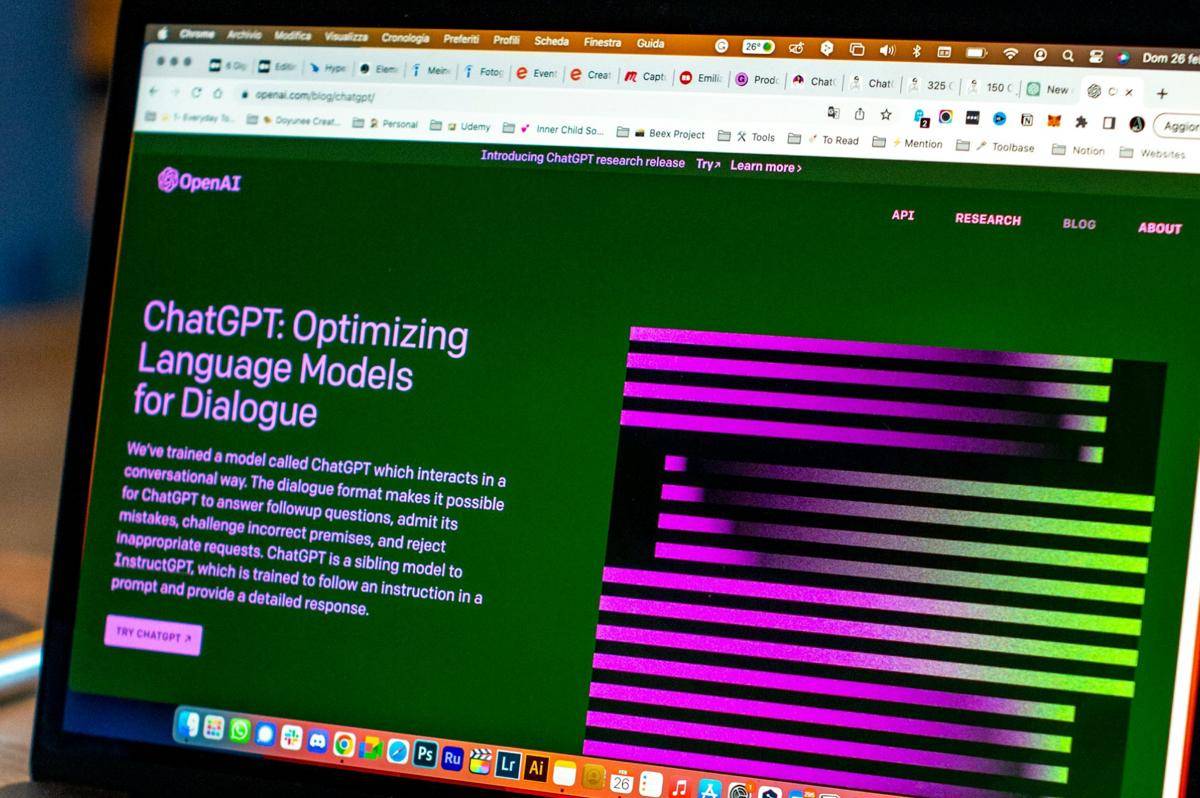1200x798 pixels.
Task: Launch Slack from the Dock
Action: click(291, 737)
